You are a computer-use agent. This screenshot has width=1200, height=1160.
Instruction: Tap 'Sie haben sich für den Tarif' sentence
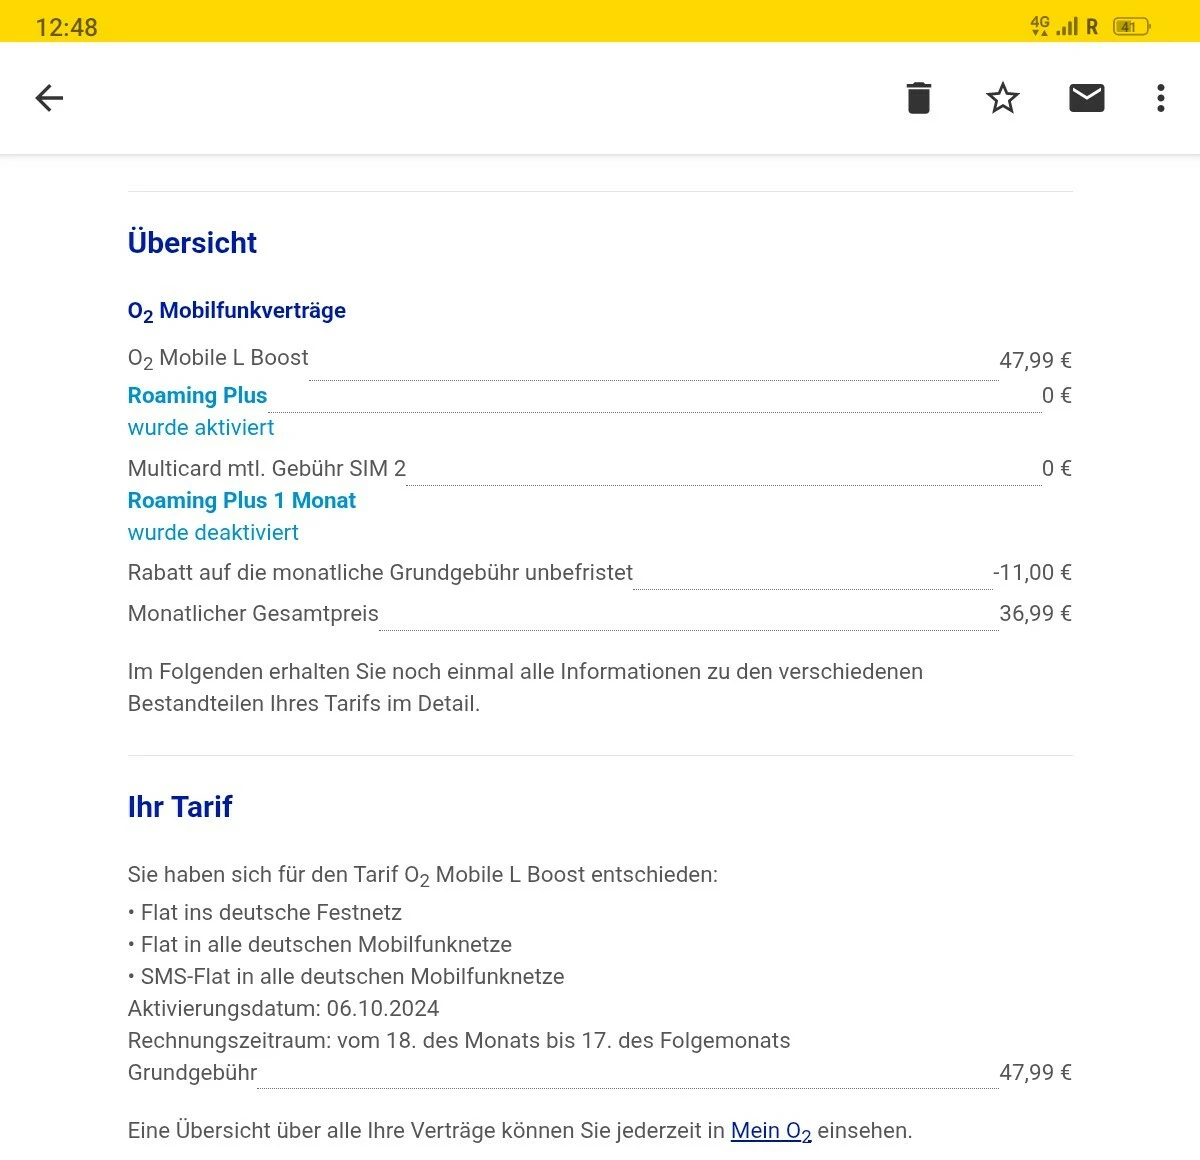click(x=422, y=875)
